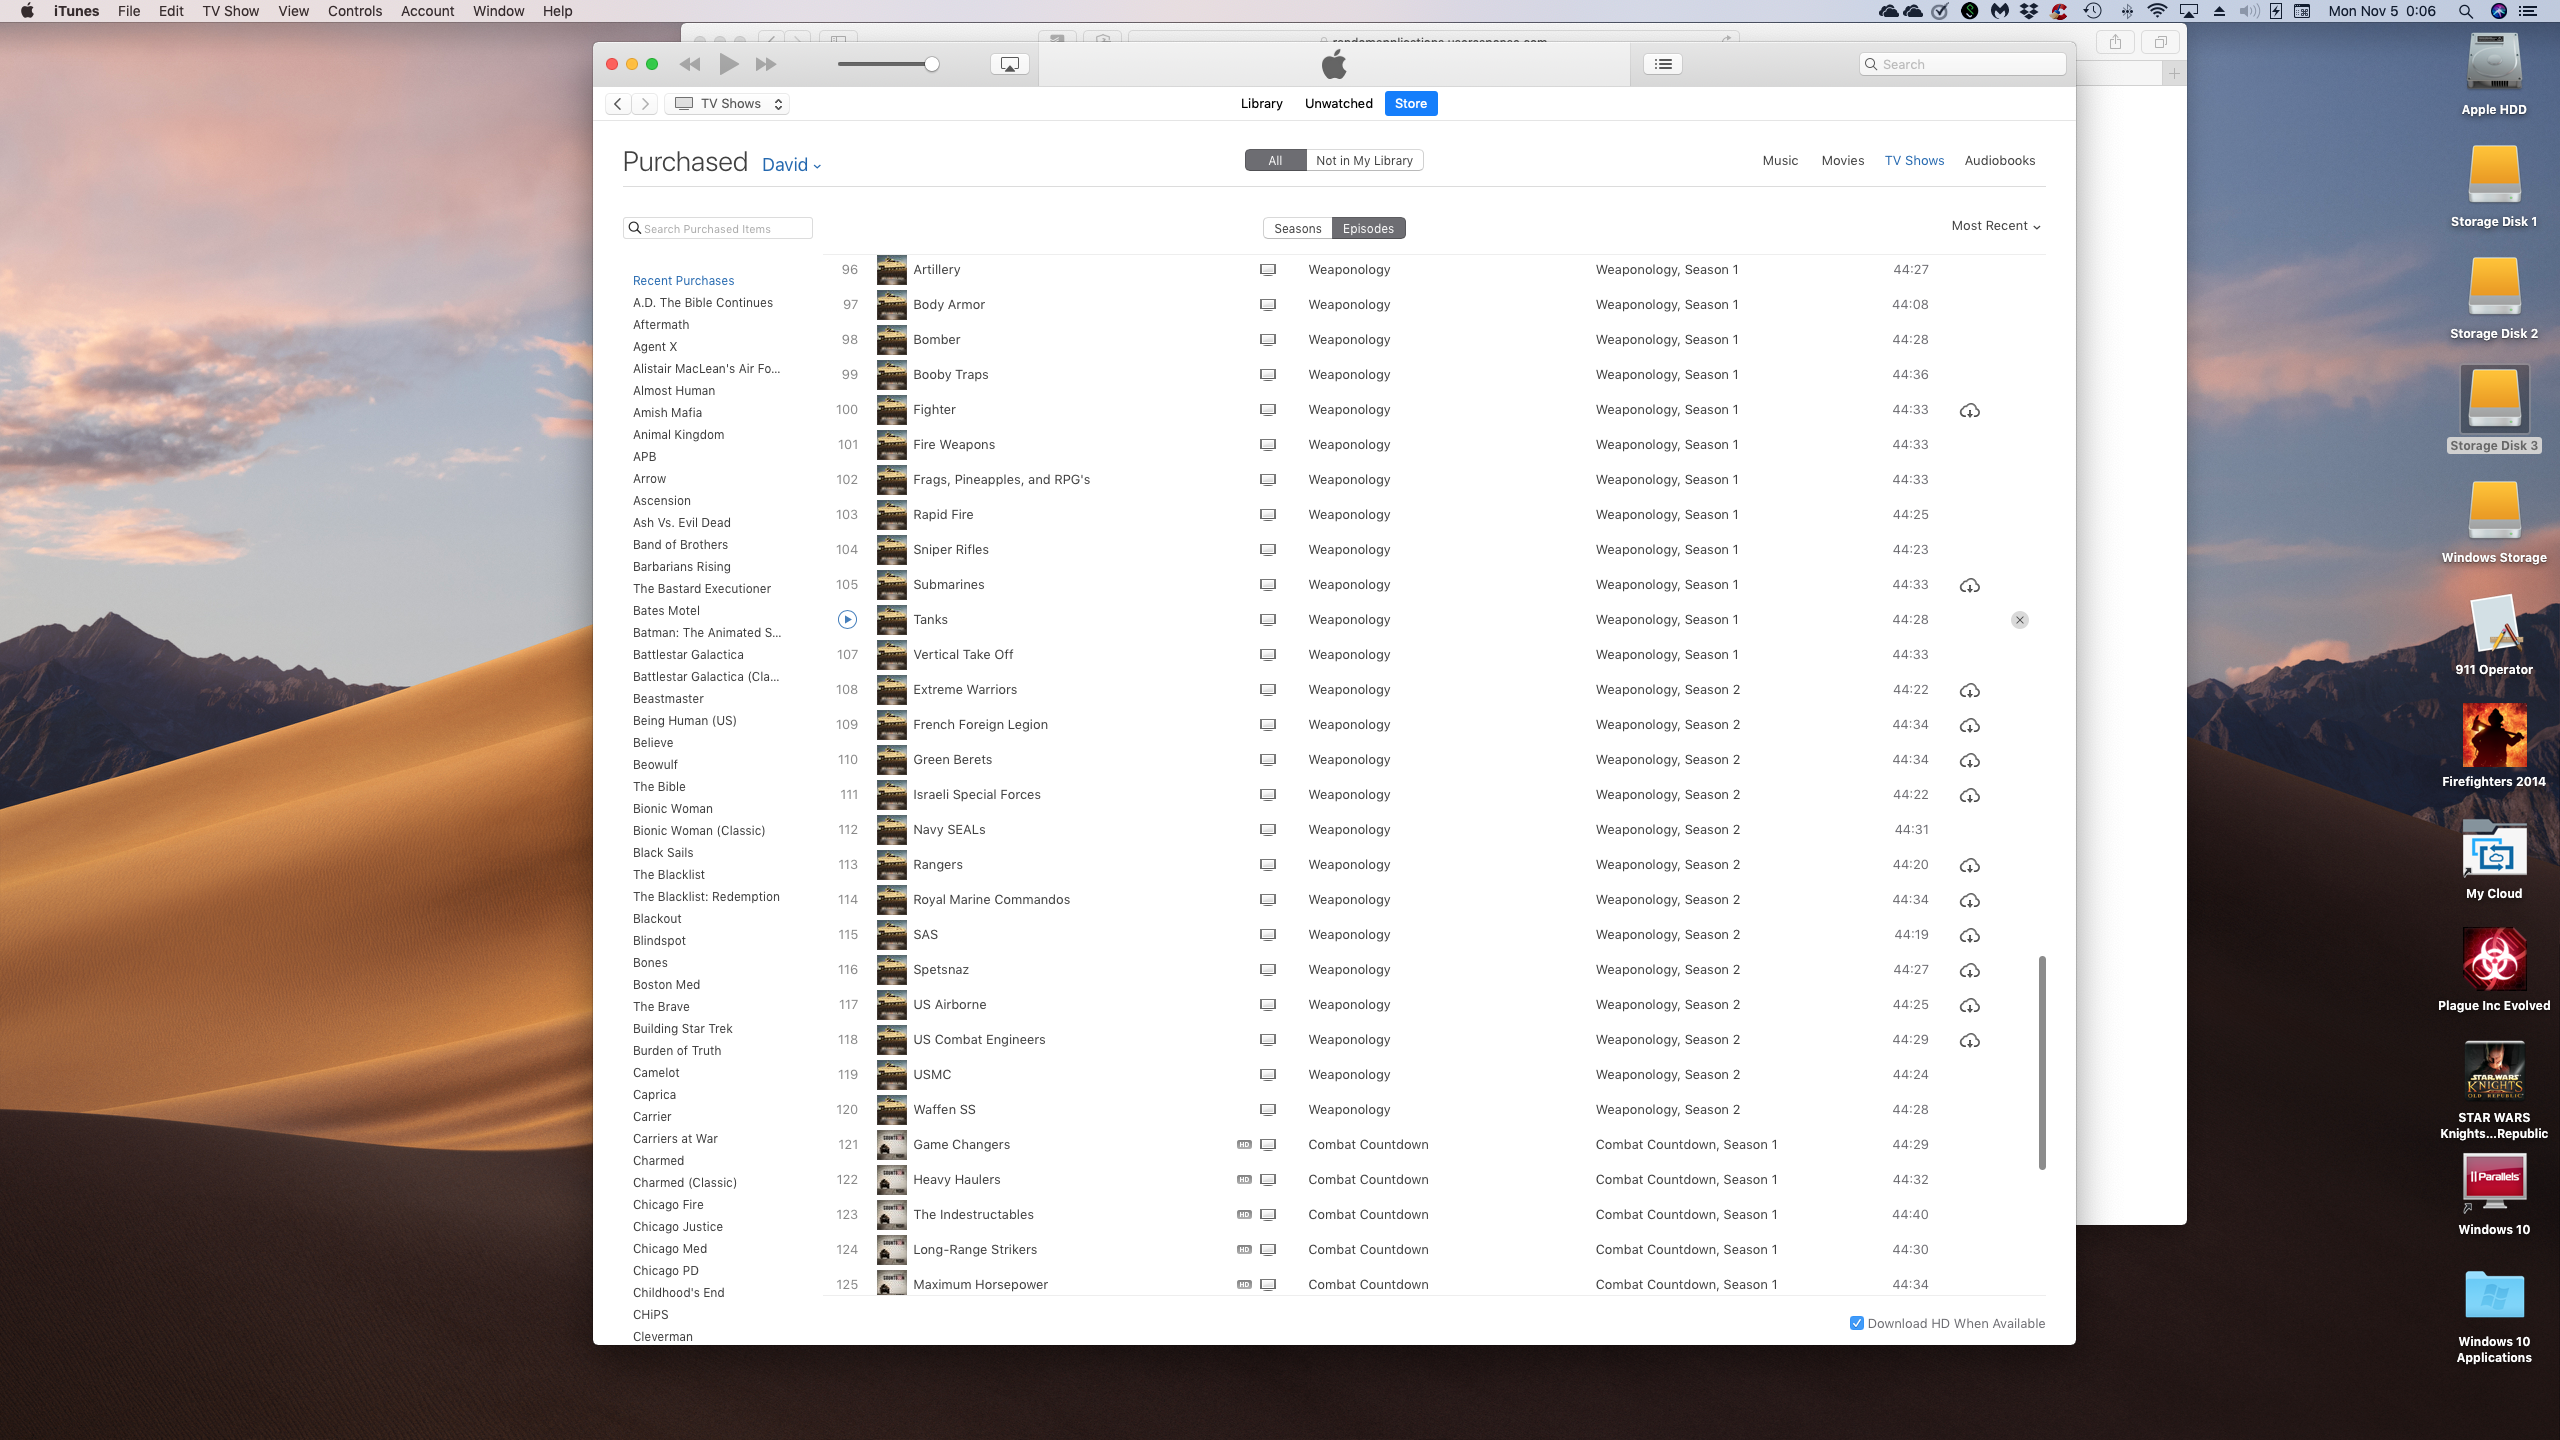Download the Navy-adjacent Rangers episode cloud icon

point(1969,866)
